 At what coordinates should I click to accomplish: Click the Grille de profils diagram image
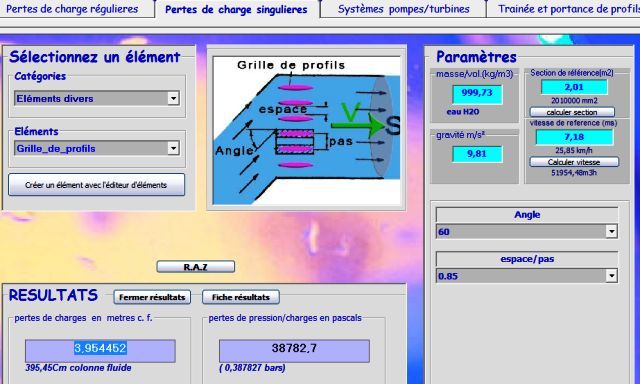(x=307, y=130)
